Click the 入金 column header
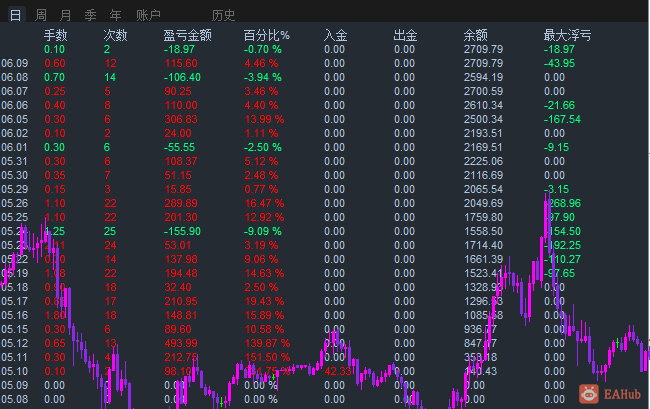This screenshot has height=409, width=650. pos(336,35)
